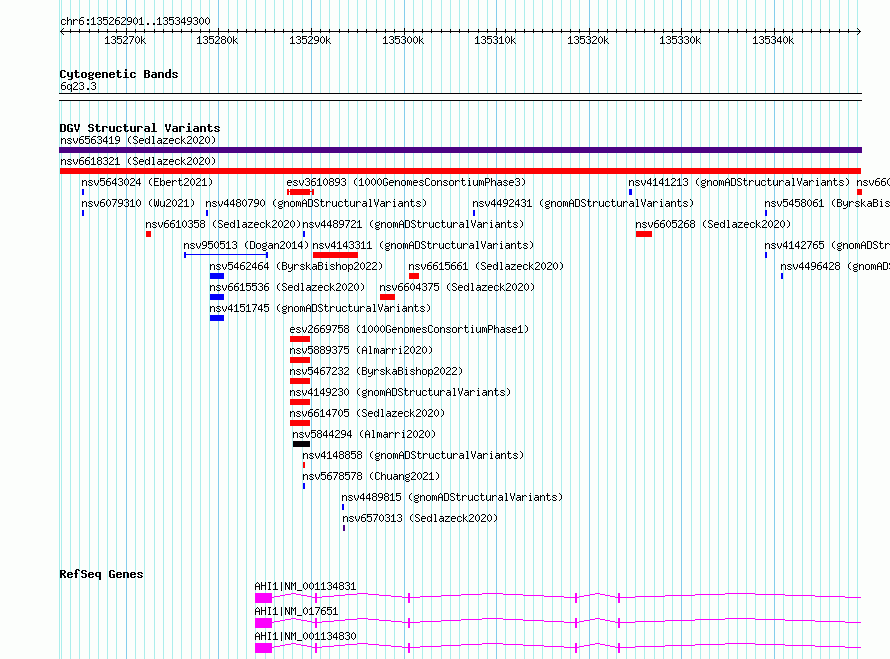Click the 135310k ruler position label

click(x=495, y=40)
